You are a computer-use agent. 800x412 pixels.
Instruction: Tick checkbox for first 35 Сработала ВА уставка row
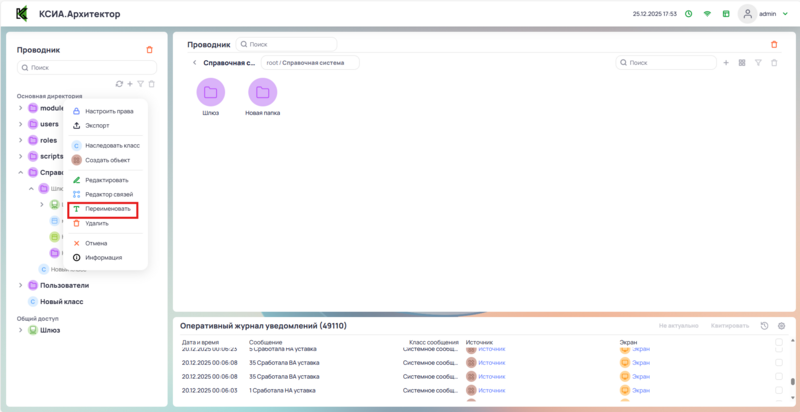pos(779,362)
